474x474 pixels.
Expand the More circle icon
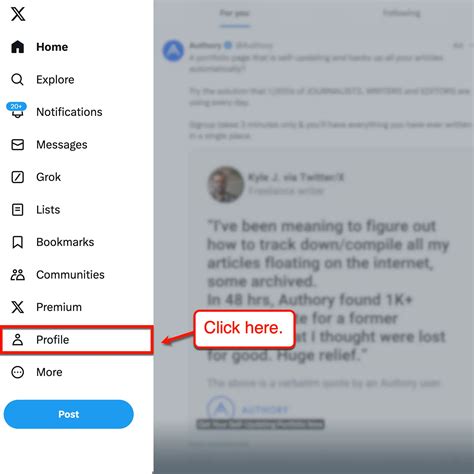17,372
